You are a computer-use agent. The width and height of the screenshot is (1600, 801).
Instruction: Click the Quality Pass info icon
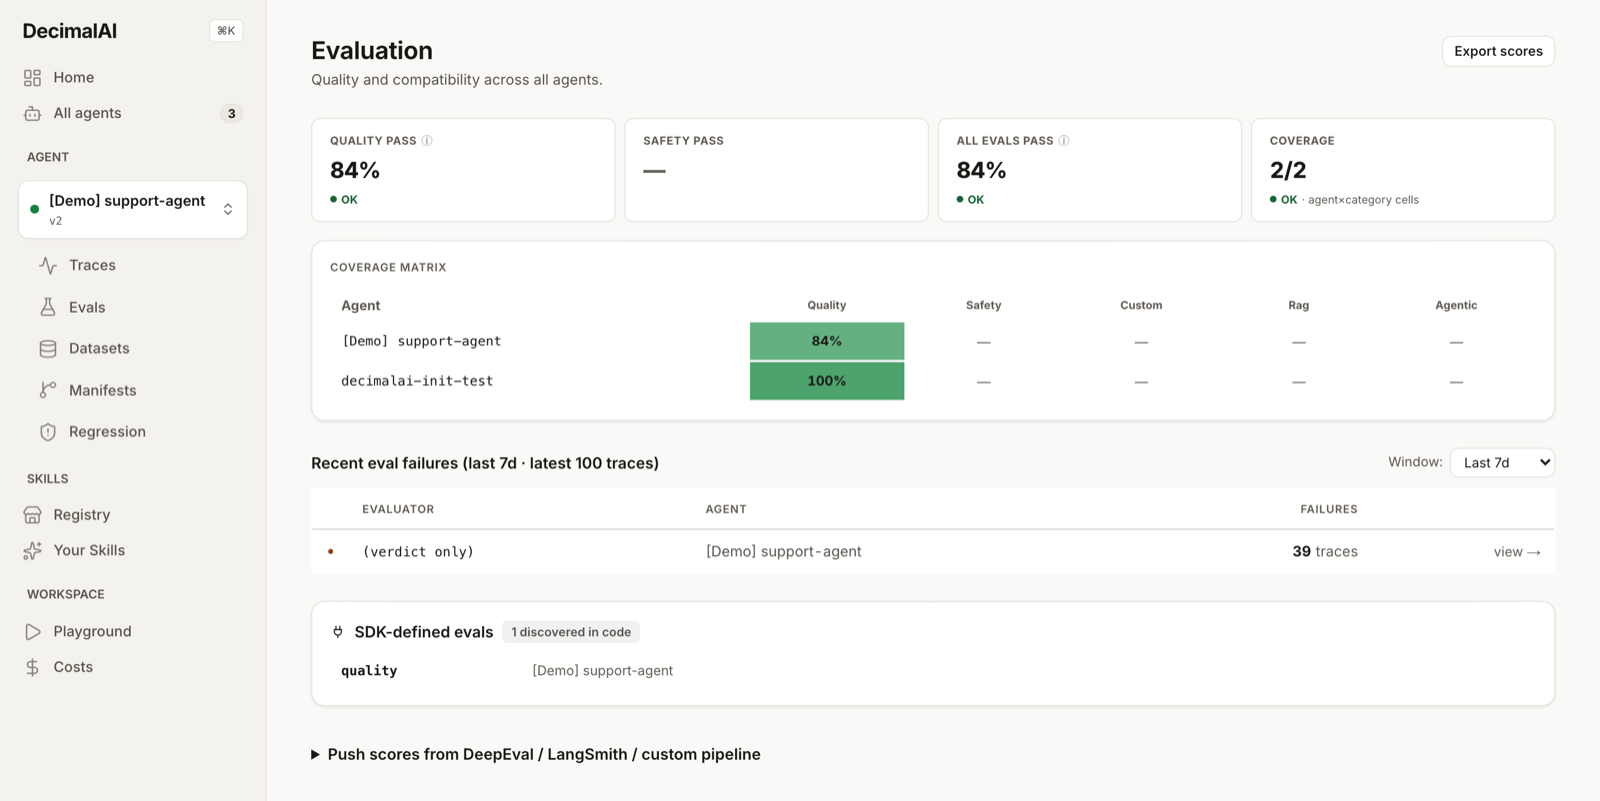coord(427,141)
